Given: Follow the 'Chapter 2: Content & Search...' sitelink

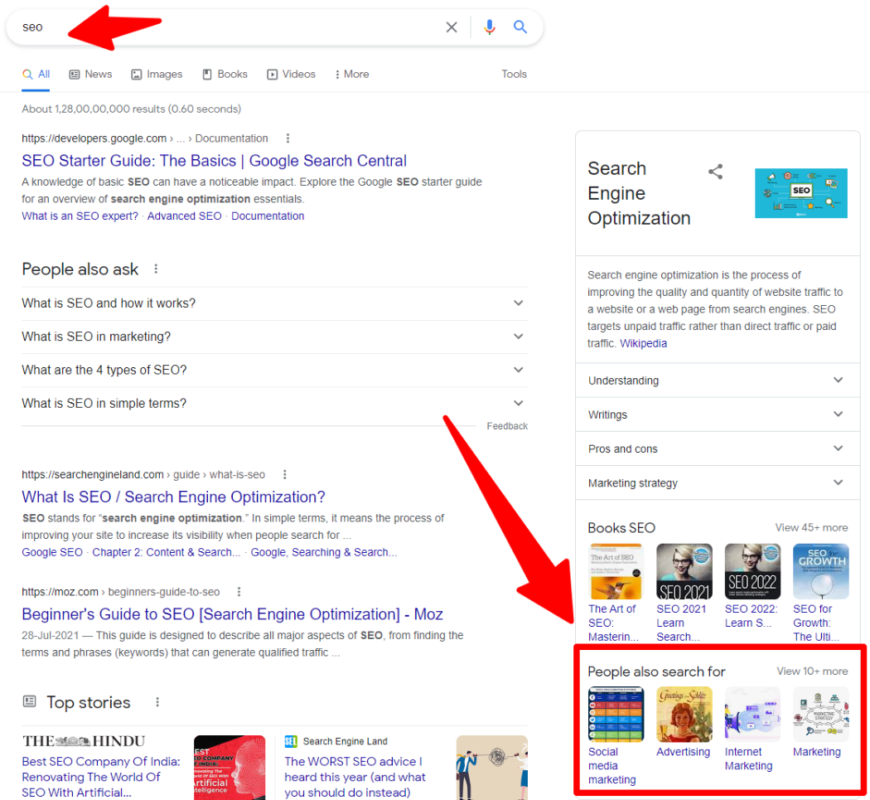Looking at the screenshot, I should (x=166, y=553).
